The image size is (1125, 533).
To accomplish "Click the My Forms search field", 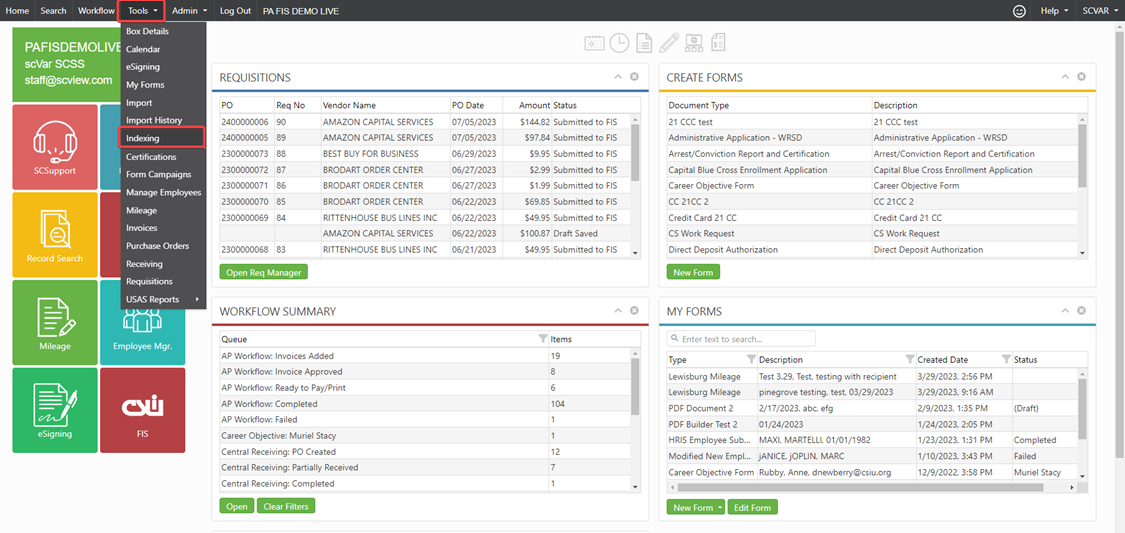I will pos(745,339).
